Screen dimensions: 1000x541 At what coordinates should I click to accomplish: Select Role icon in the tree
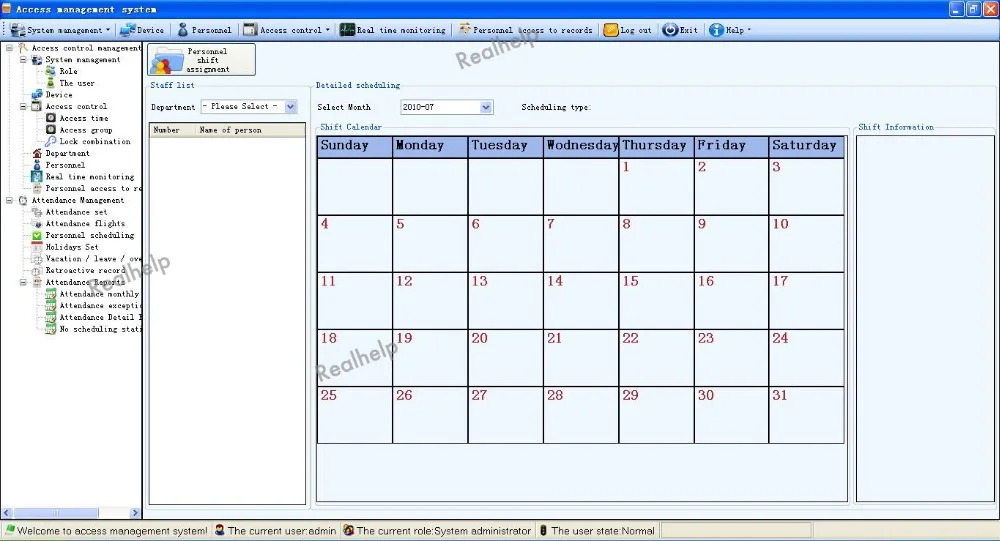50,71
